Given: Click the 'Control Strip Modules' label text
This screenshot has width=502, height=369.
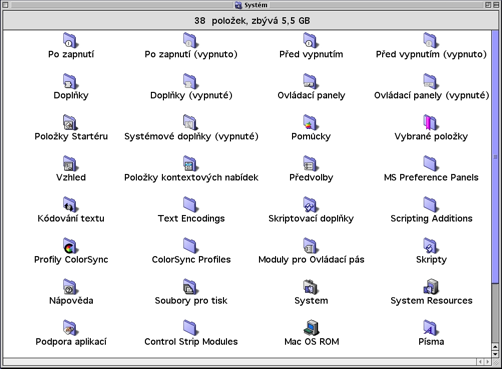Looking at the screenshot, I should (x=191, y=342).
